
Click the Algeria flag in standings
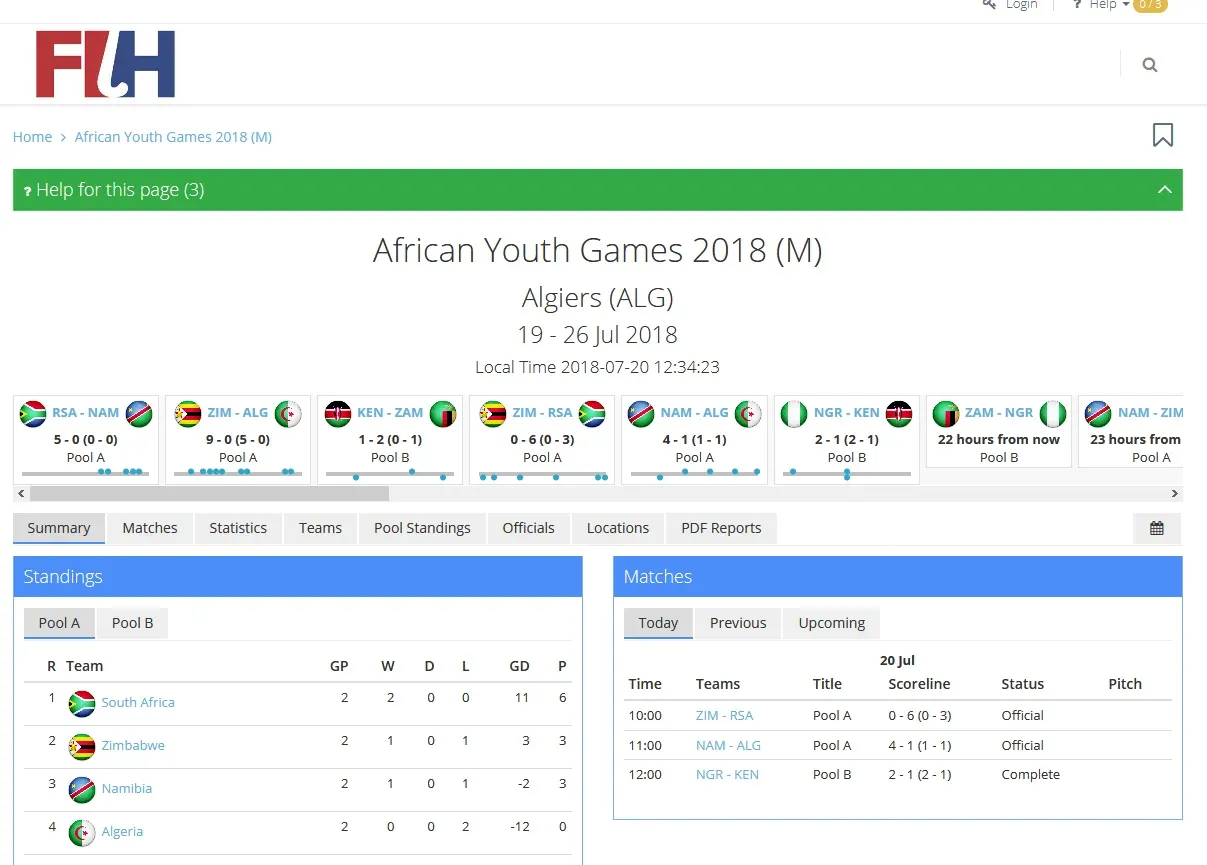pyautogui.click(x=81, y=832)
